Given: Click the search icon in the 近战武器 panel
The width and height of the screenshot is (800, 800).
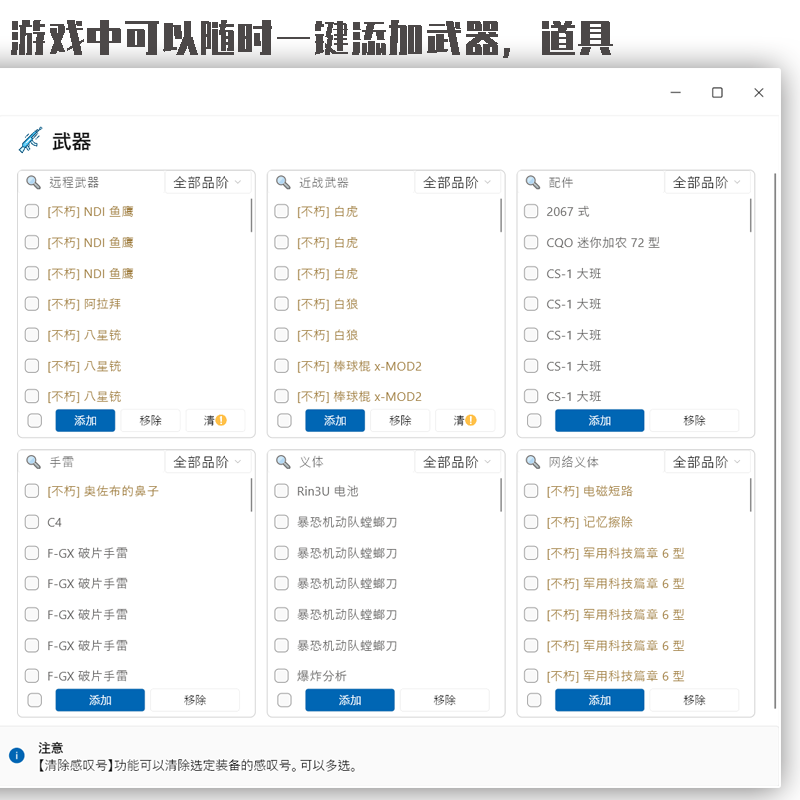Looking at the screenshot, I should [281, 182].
